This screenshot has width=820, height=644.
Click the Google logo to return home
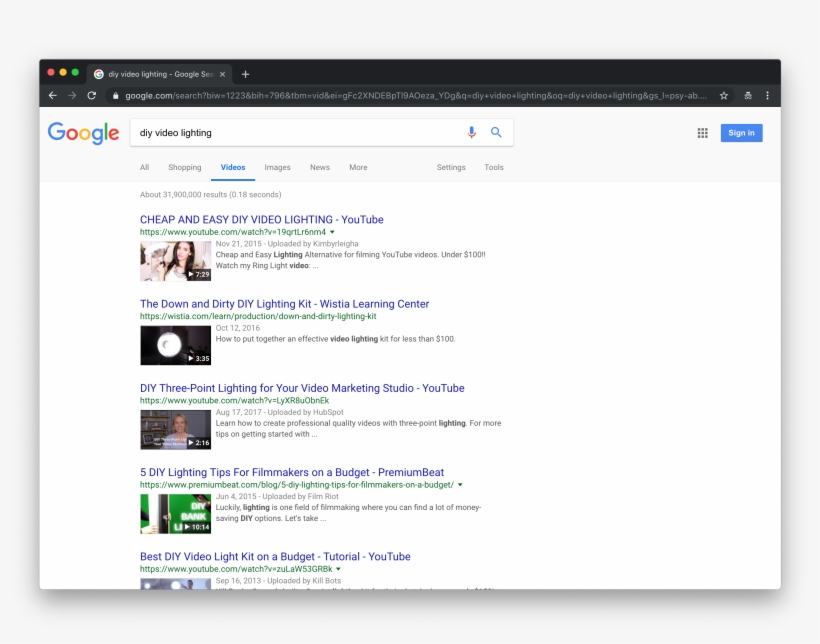click(83, 132)
